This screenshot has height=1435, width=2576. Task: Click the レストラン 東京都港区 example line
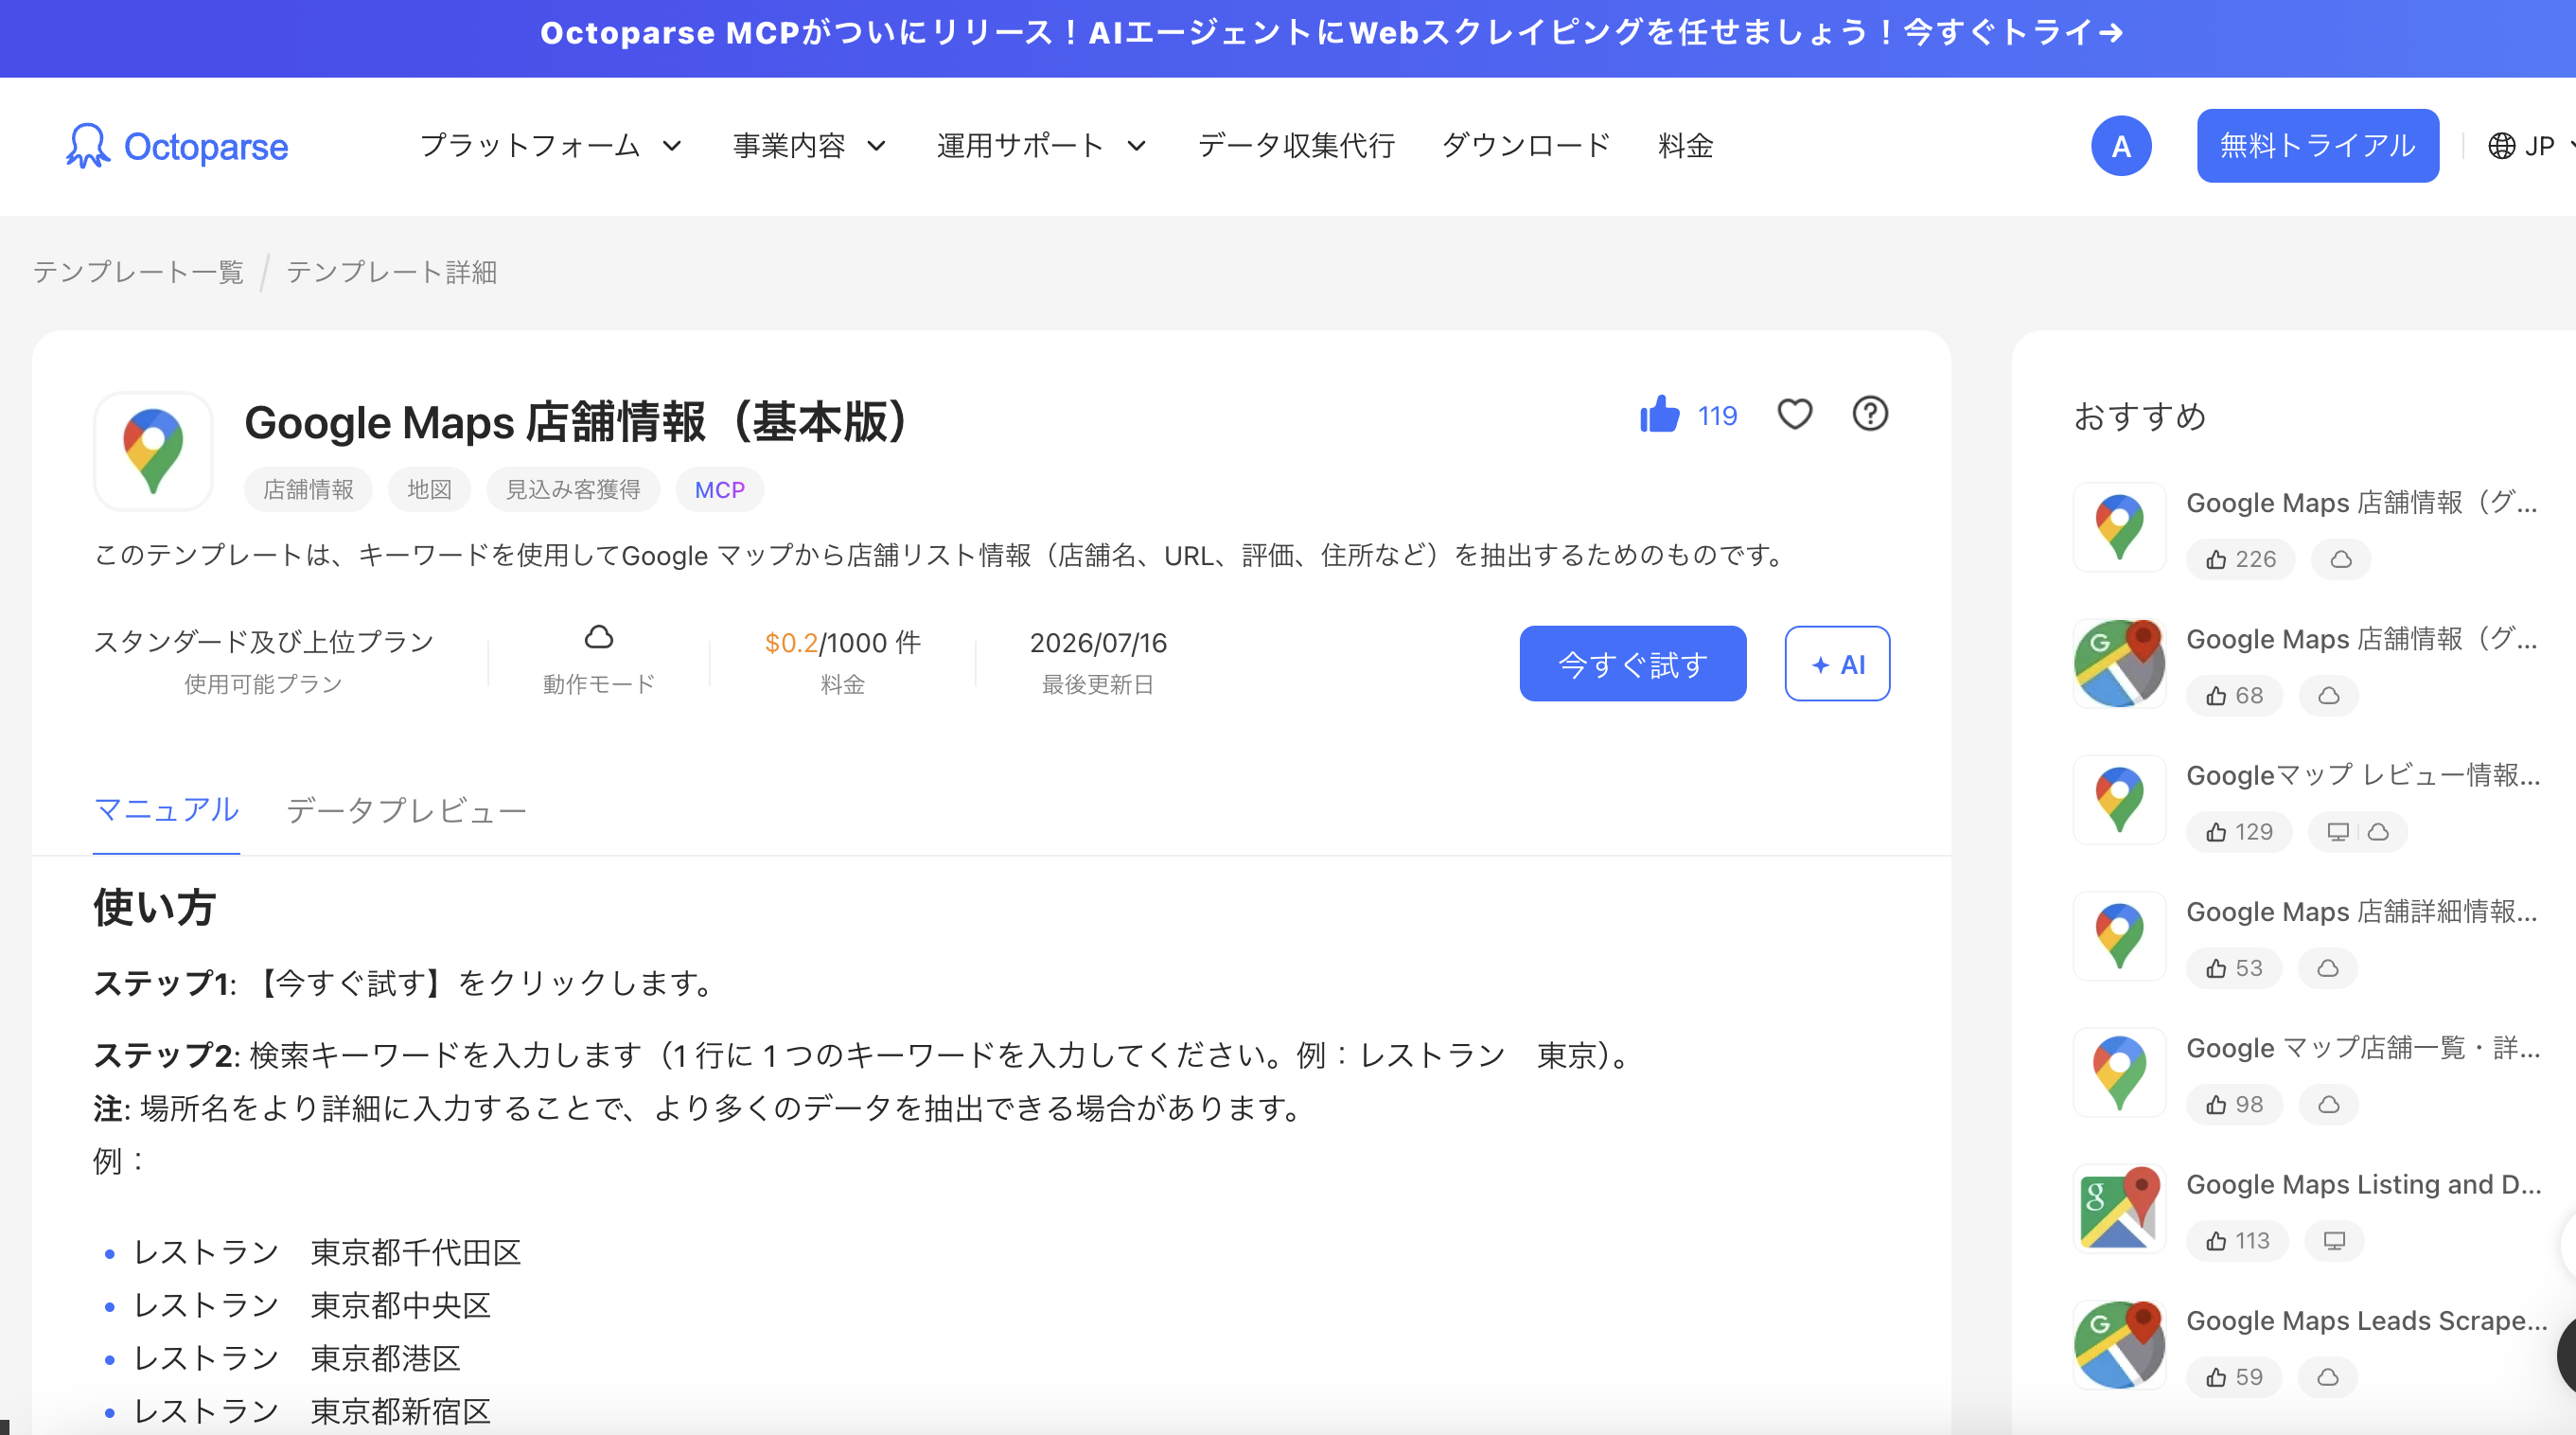tap(297, 1358)
